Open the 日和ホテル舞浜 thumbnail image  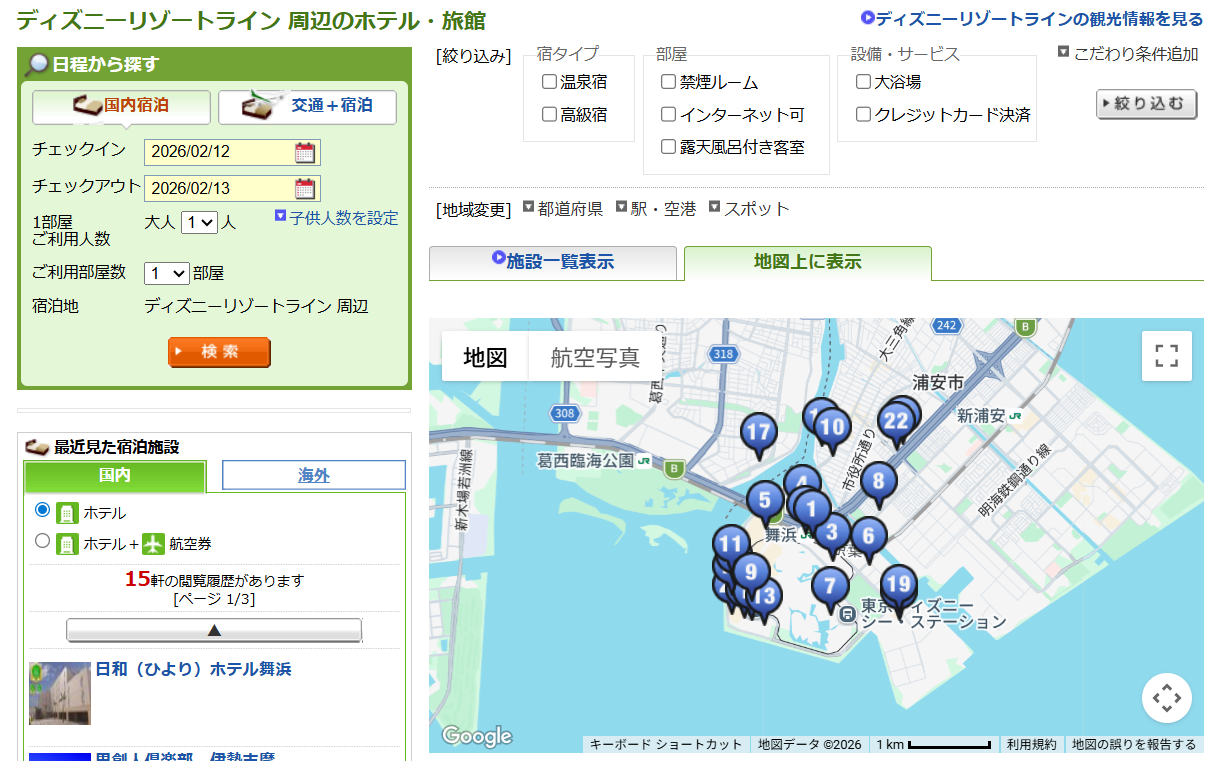pyautogui.click(x=60, y=693)
